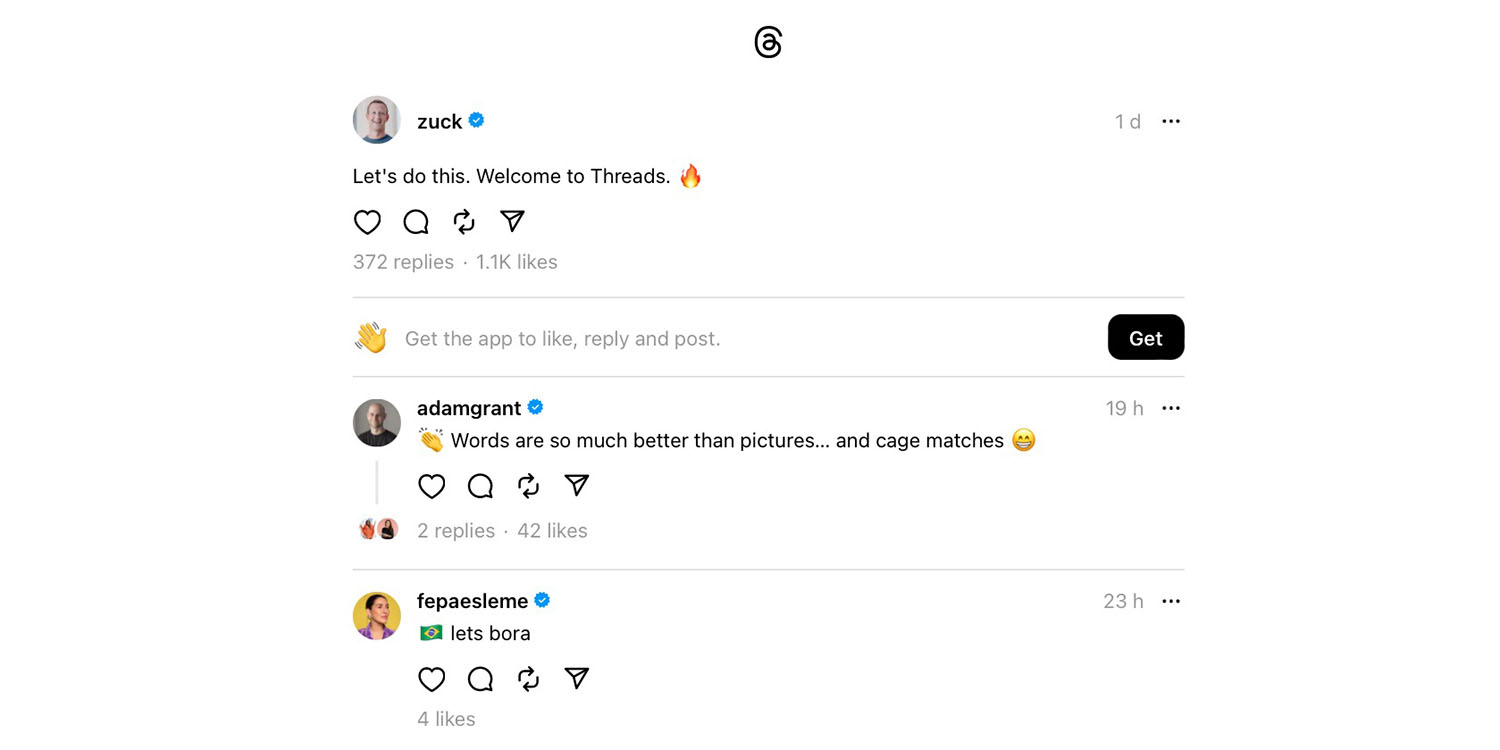1500x750 pixels.
Task: Open adamgrant's profile picture
Action: [377, 422]
